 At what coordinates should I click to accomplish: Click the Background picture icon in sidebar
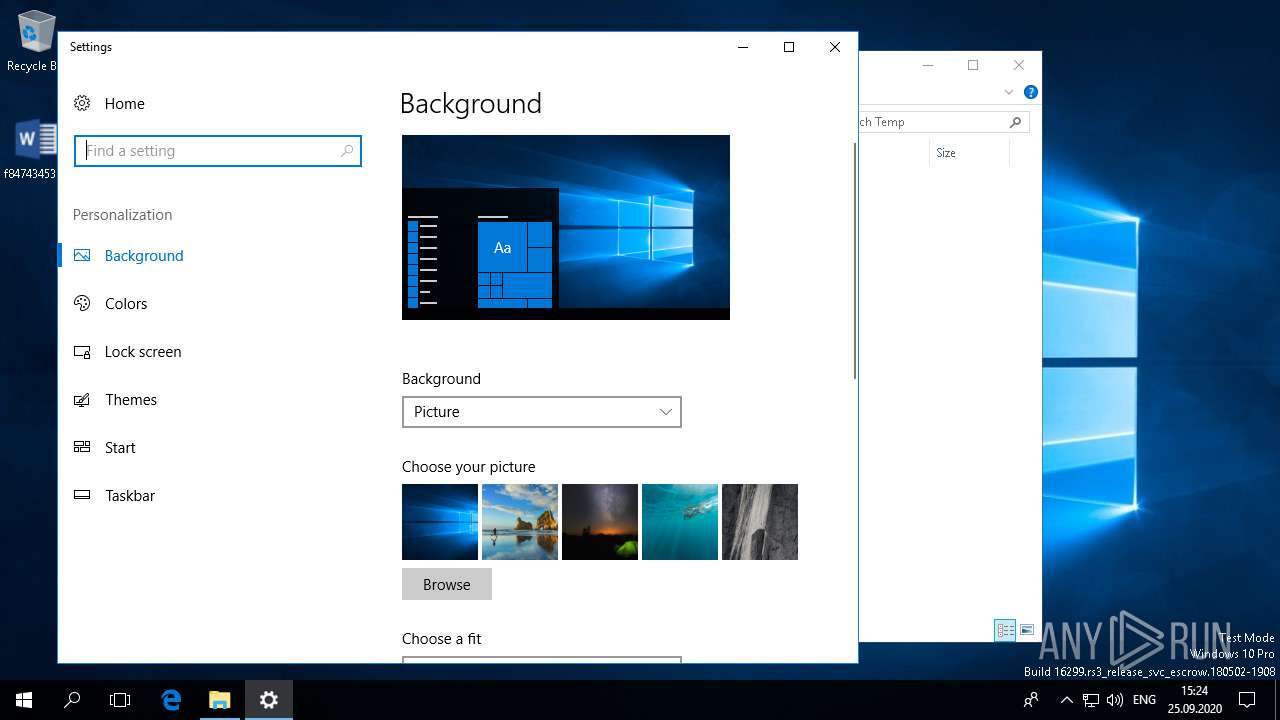[82, 255]
